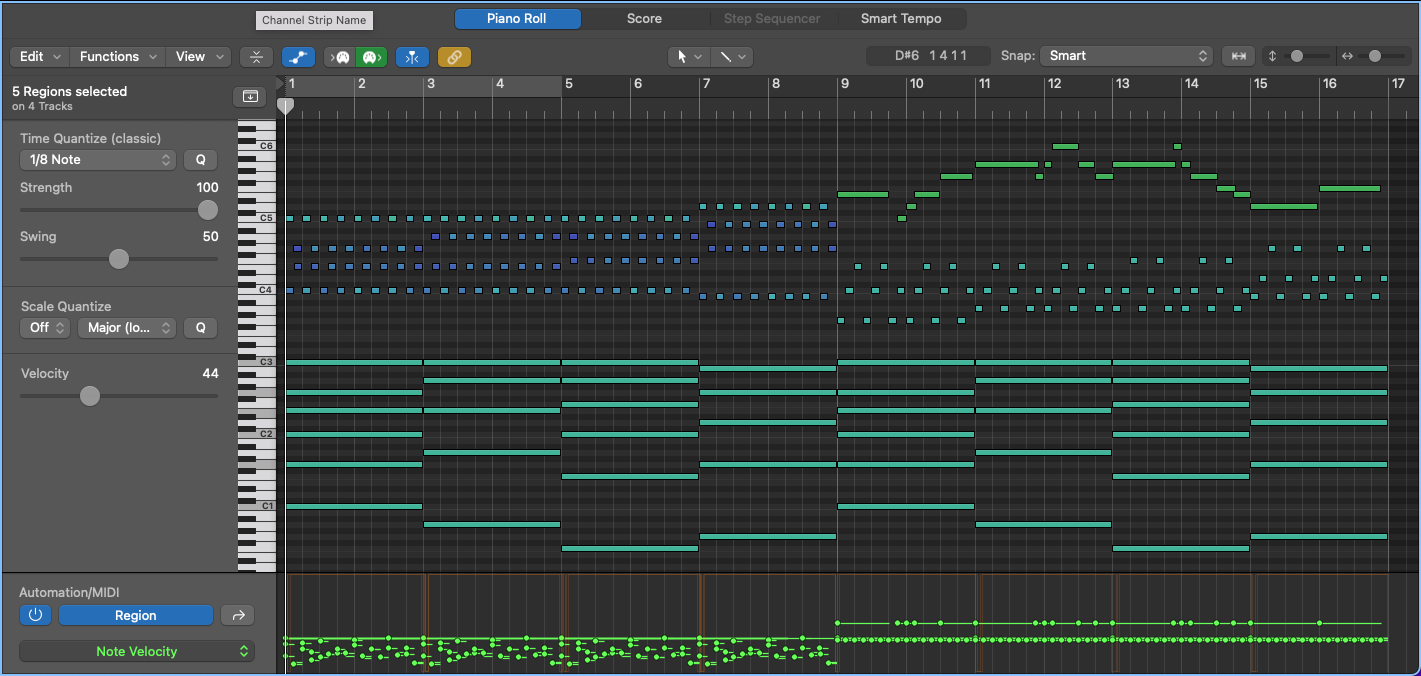Image resolution: width=1421 pixels, height=676 pixels.
Task: Open the Scale Quantize Off dropdown
Action: click(x=44, y=327)
